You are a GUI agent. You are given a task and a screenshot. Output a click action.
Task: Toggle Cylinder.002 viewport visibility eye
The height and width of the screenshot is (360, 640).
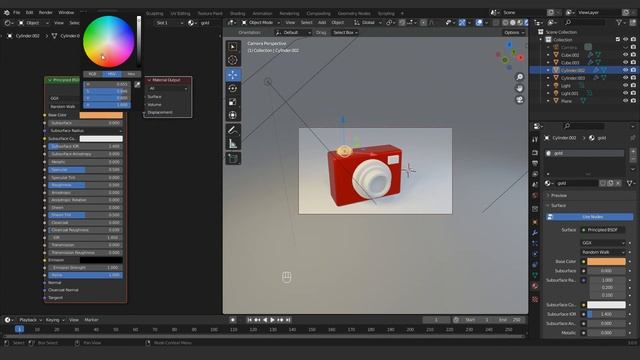[625, 70]
